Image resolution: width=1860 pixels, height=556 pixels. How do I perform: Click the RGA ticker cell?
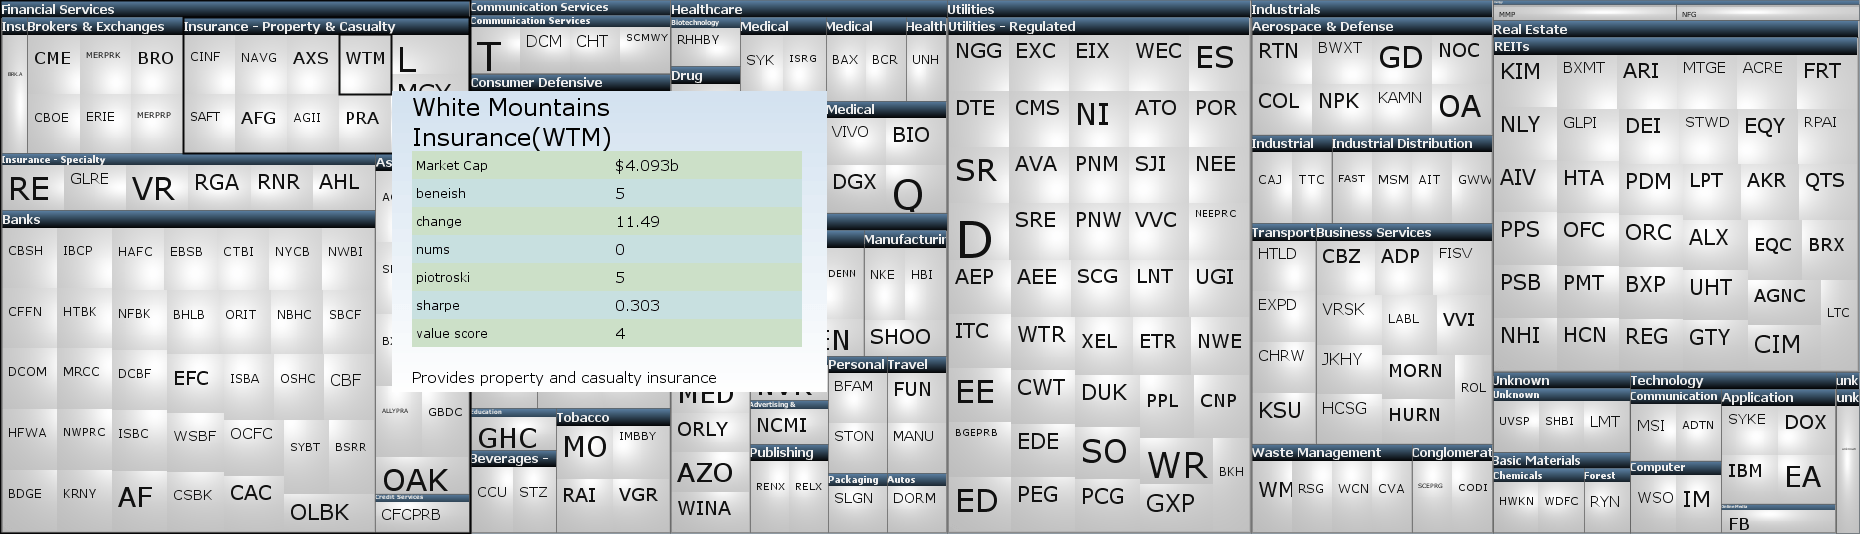[x=217, y=187]
